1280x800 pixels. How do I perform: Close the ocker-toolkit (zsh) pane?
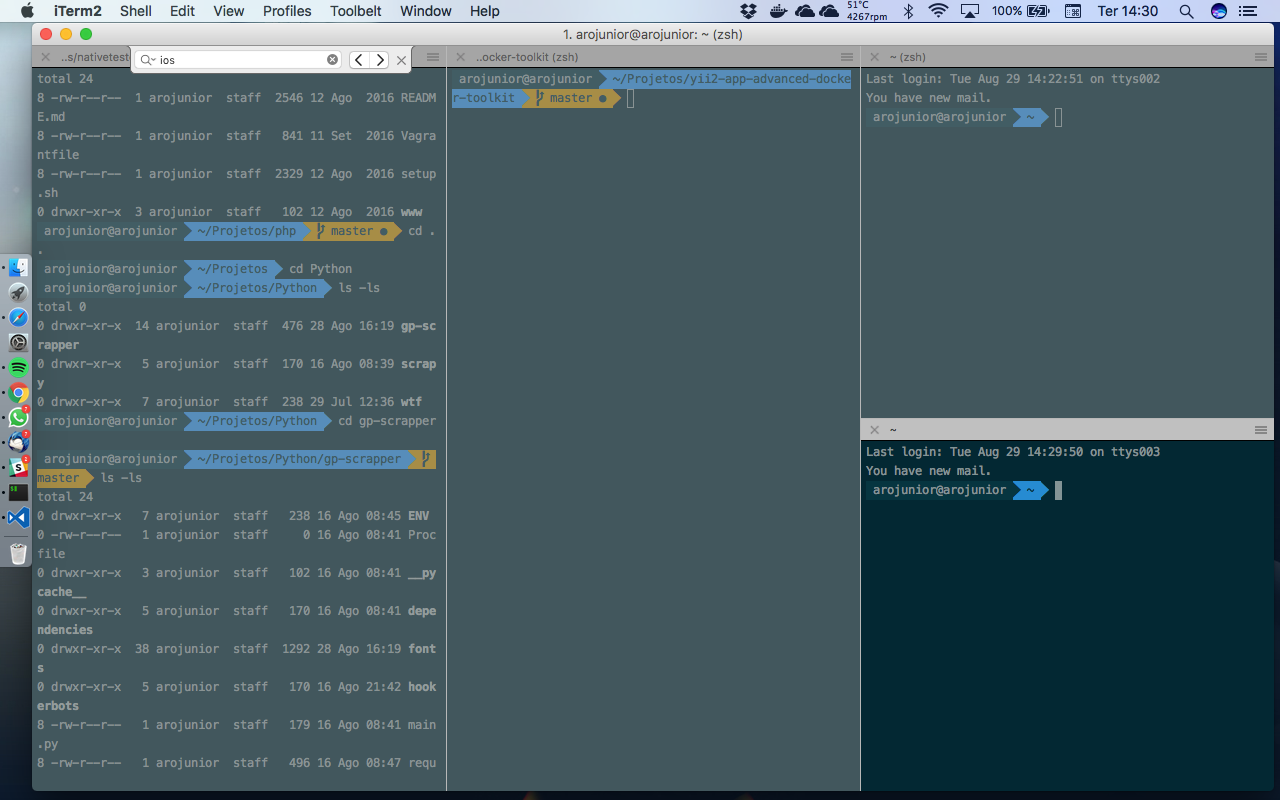pos(459,57)
